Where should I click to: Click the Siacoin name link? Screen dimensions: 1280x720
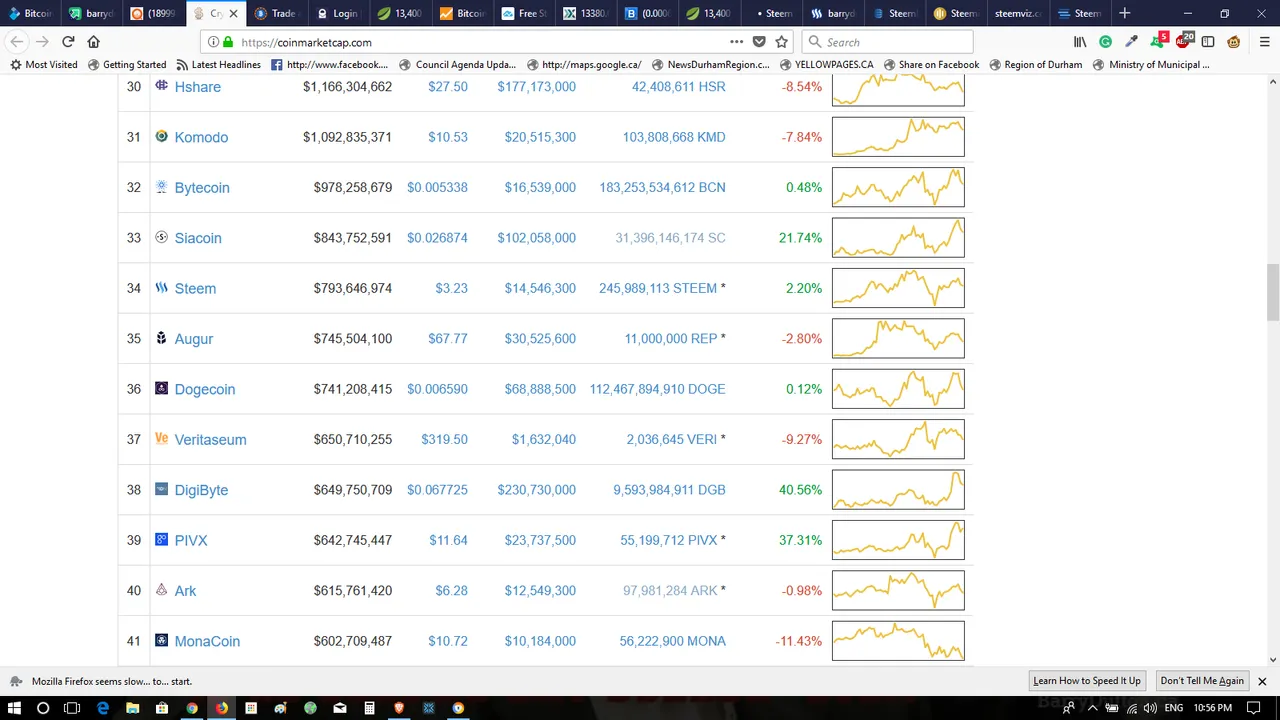[198, 238]
